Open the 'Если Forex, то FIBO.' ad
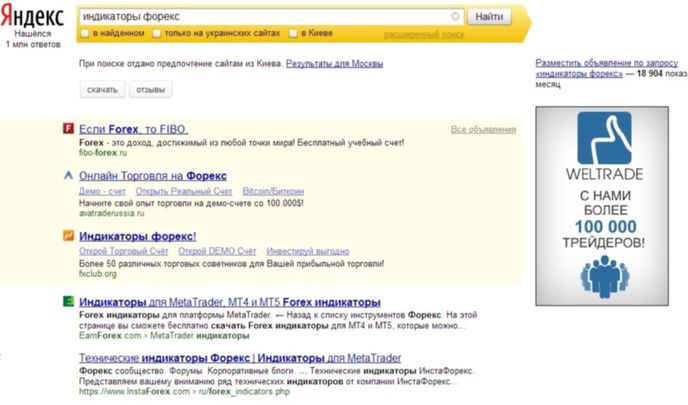This screenshot has width=688, height=405. tap(133, 129)
